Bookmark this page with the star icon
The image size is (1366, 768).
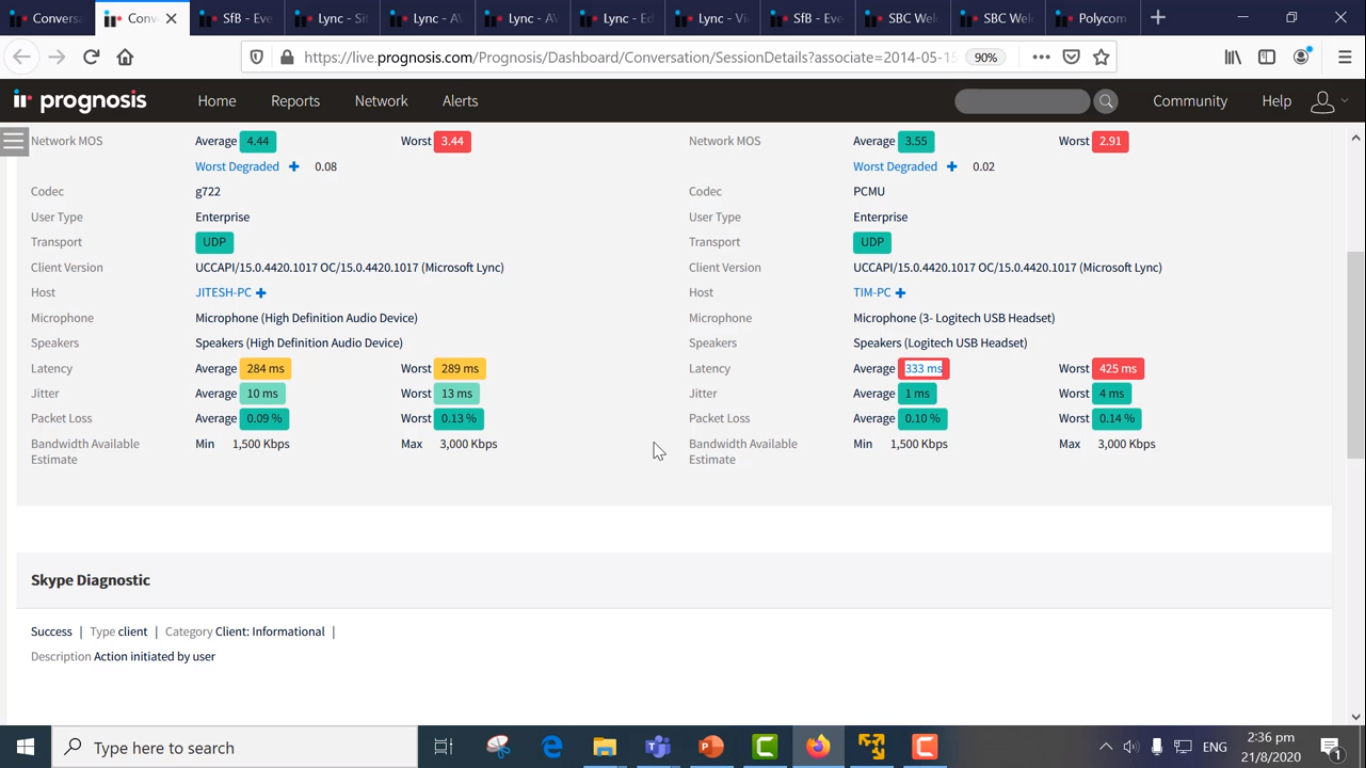pos(1101,57)
